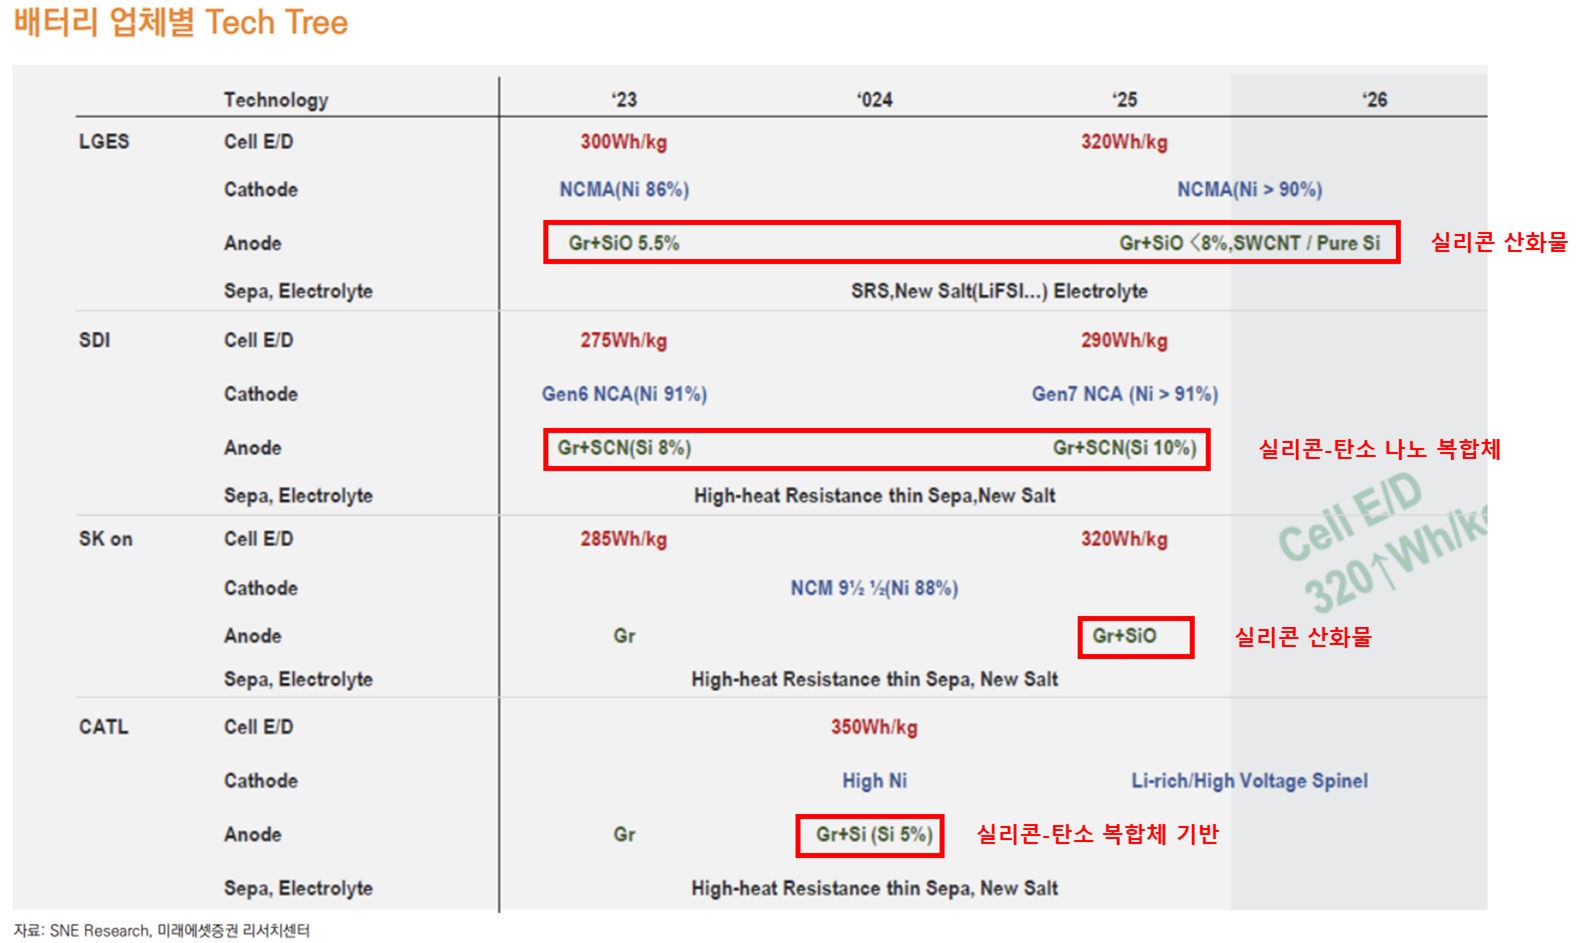Screen dimensions: 1586x943
Task: Click the SDI company label
Action: tap(94, 340)
